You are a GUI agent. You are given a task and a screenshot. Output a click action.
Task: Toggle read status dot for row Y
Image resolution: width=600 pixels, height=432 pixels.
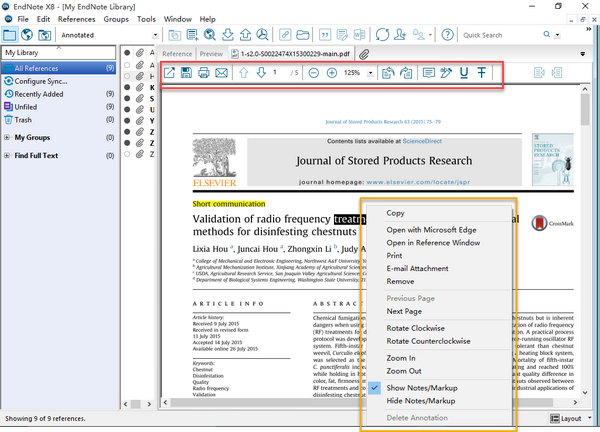pyautogui.click(x=127, y=121)
